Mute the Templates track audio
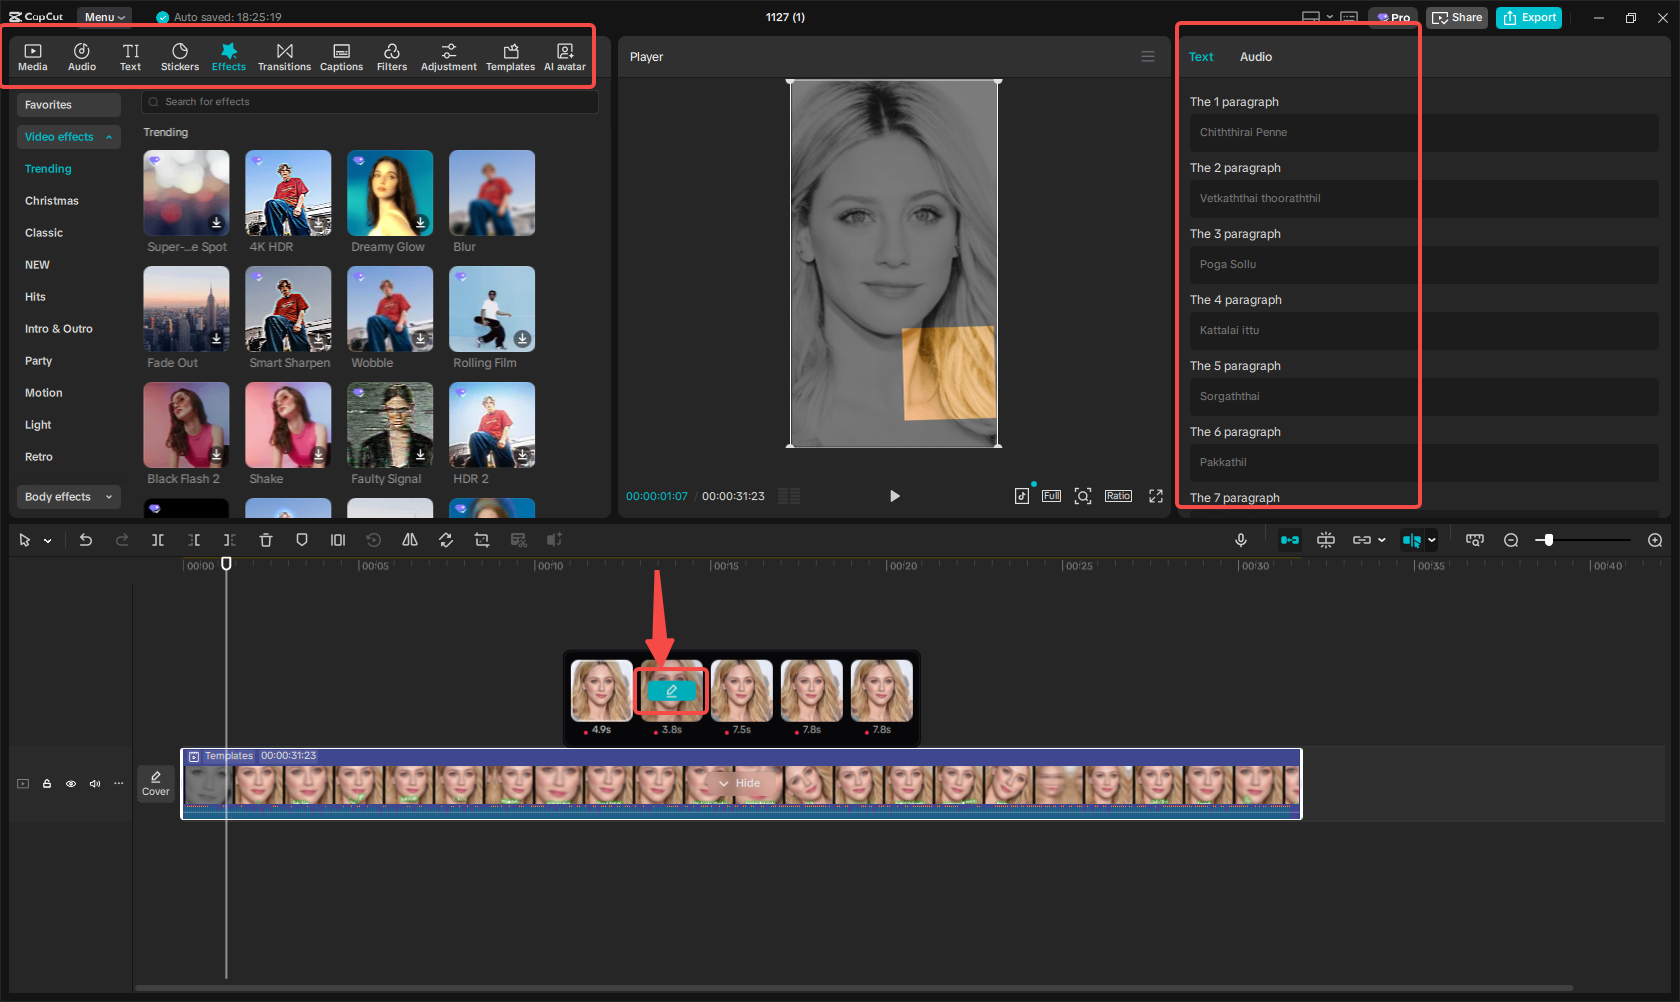Screen dimensions: 1680x1002 pyautogui.click(x=95, y=784)
